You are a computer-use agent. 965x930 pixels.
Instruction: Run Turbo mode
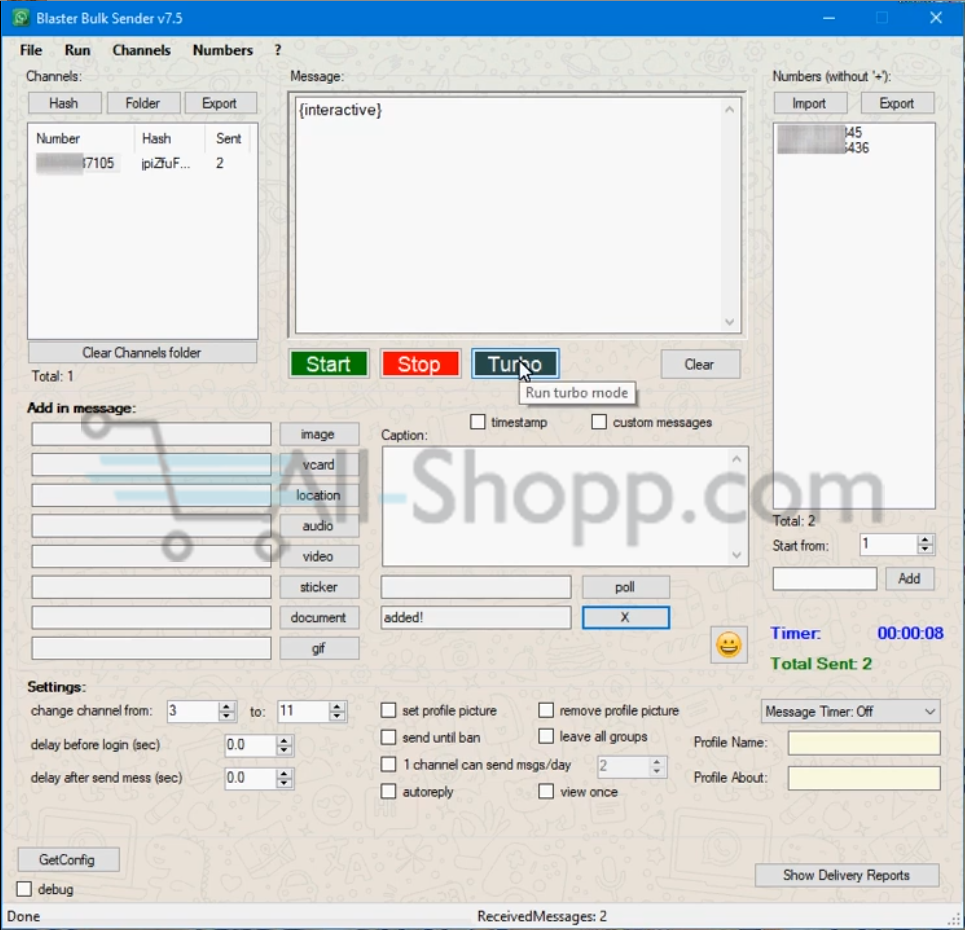tap(514, 364)
